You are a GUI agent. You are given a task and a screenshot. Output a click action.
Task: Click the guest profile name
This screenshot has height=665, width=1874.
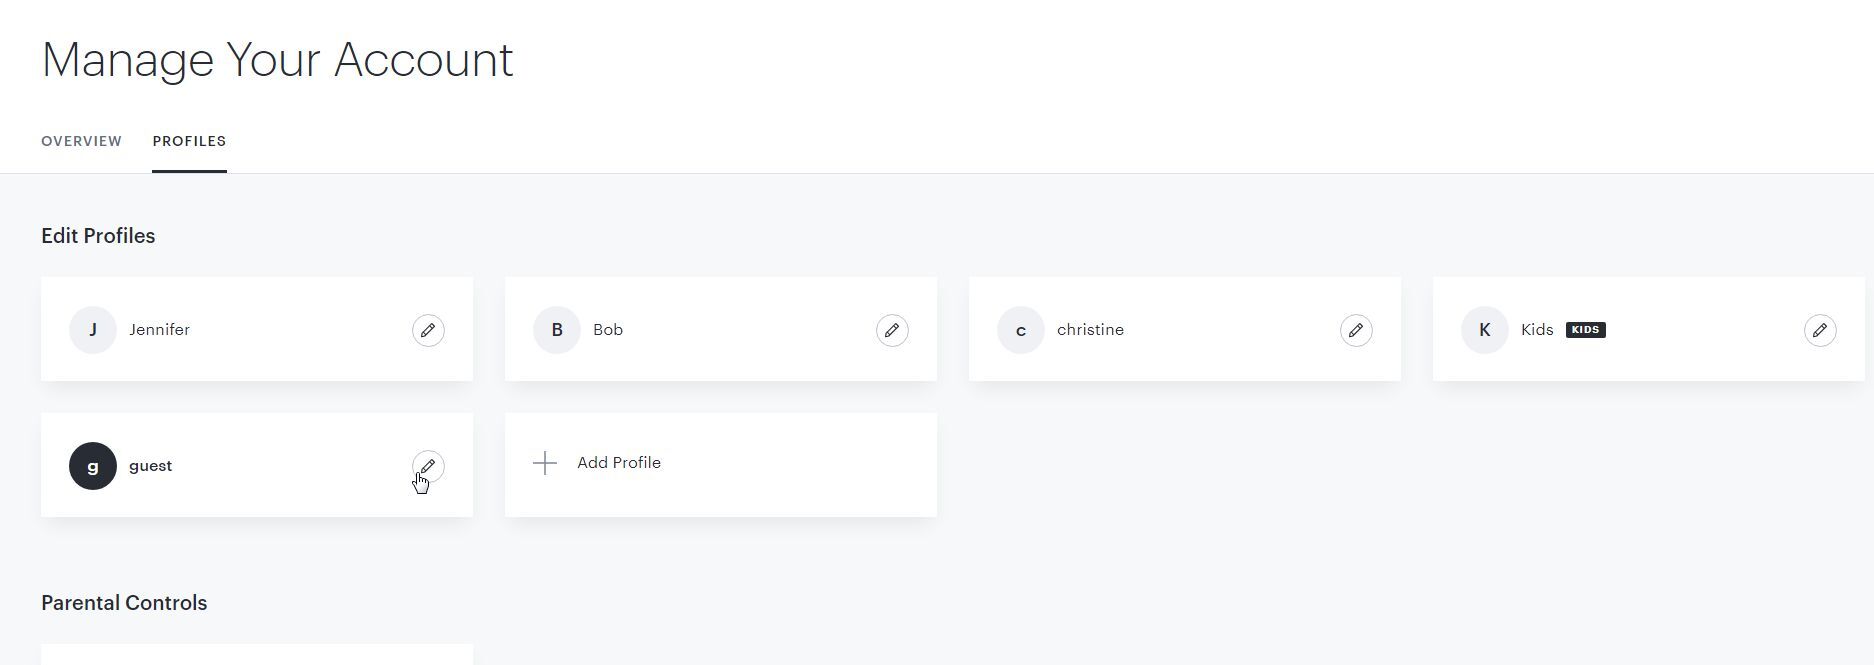(x=150, y=466)
